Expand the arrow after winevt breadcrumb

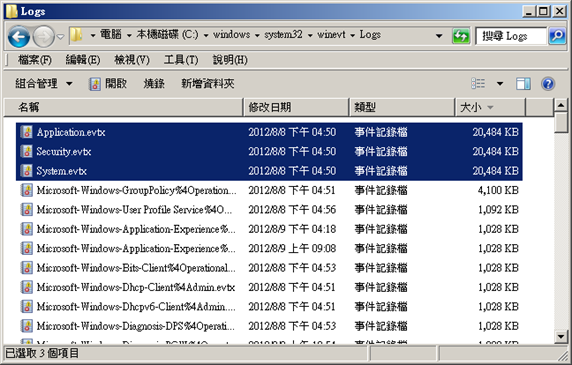[x=353, y=35]
